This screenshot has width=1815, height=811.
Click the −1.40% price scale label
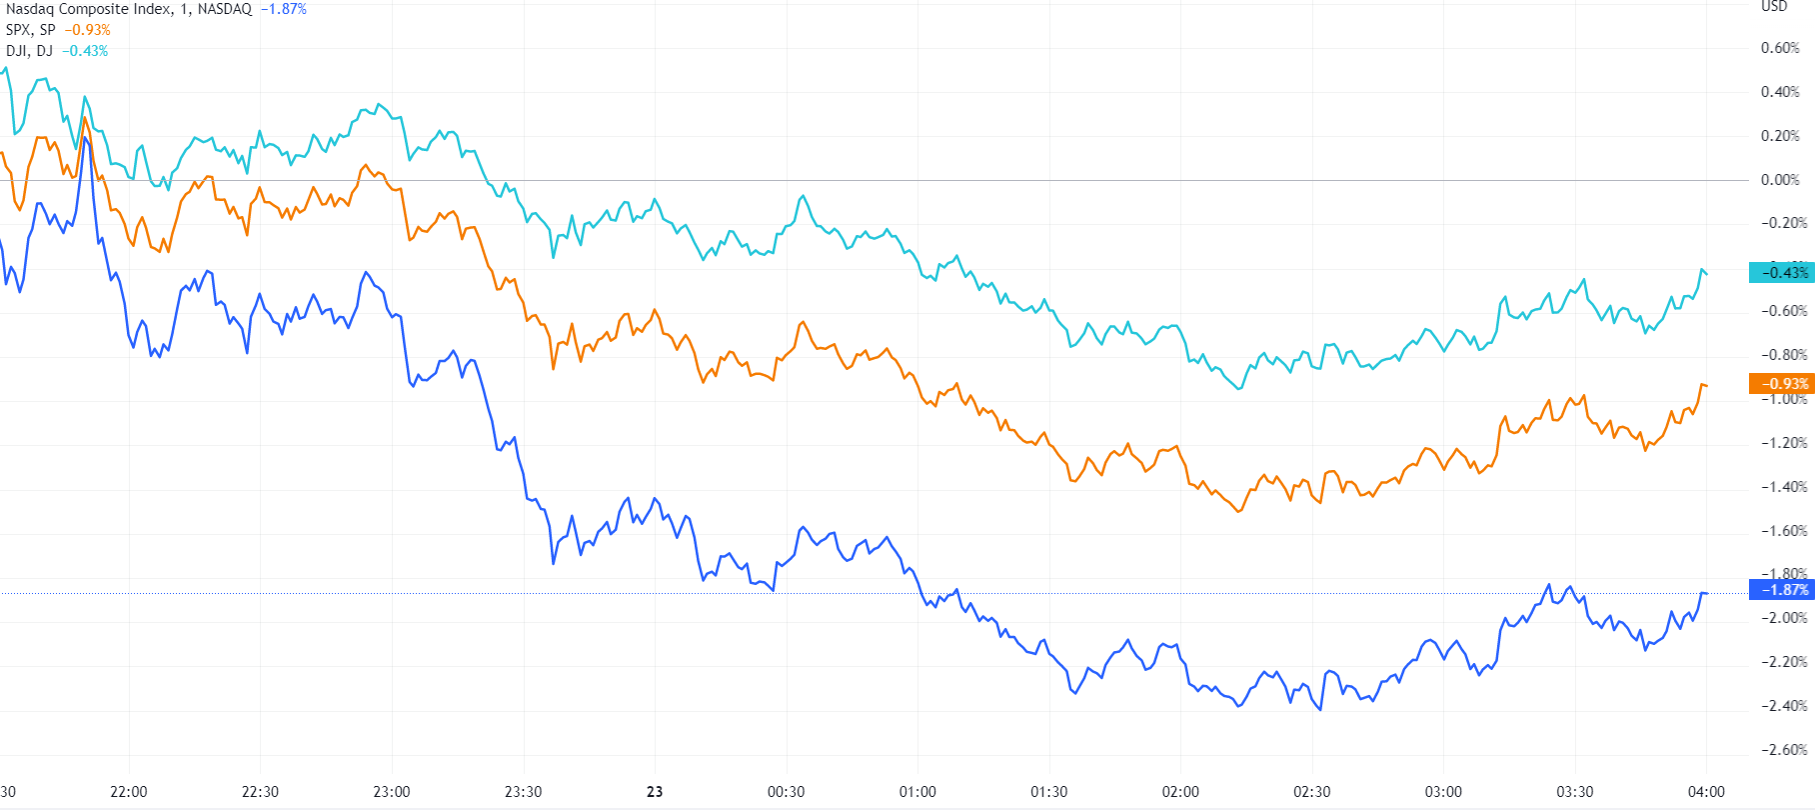click(1784, 487)
